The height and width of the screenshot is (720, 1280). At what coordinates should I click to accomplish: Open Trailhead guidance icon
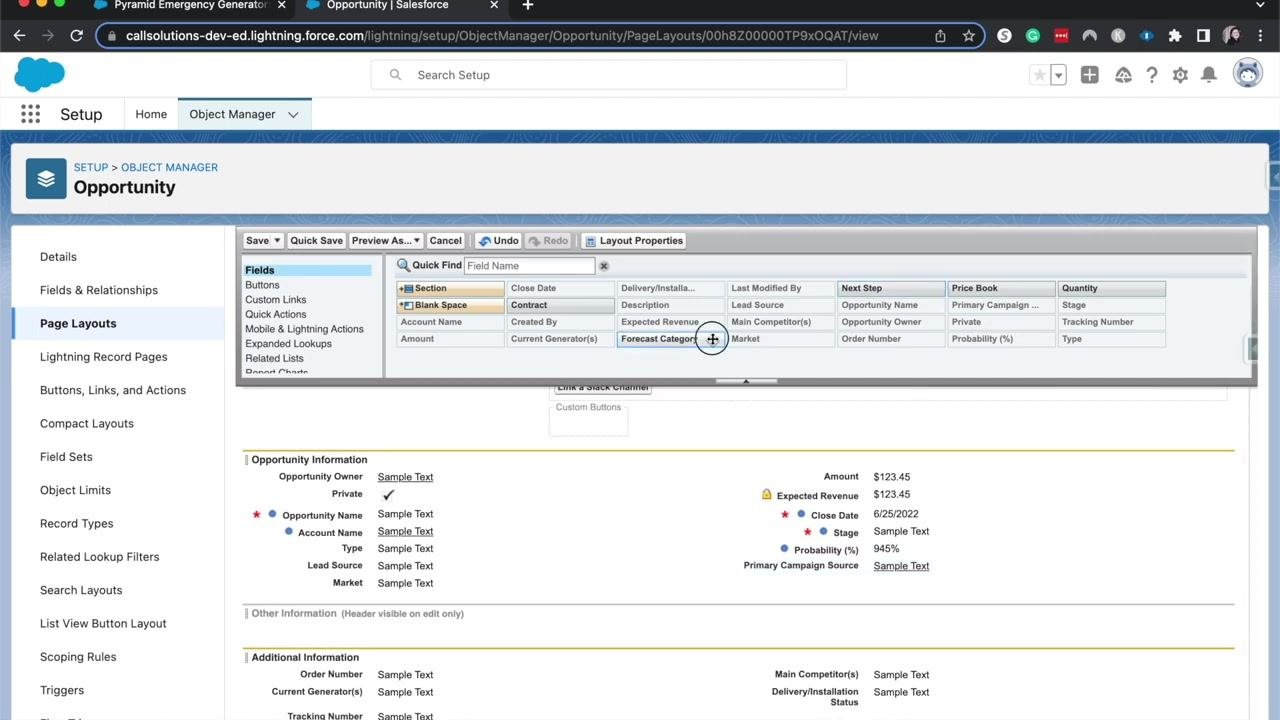coord(1123,75)
